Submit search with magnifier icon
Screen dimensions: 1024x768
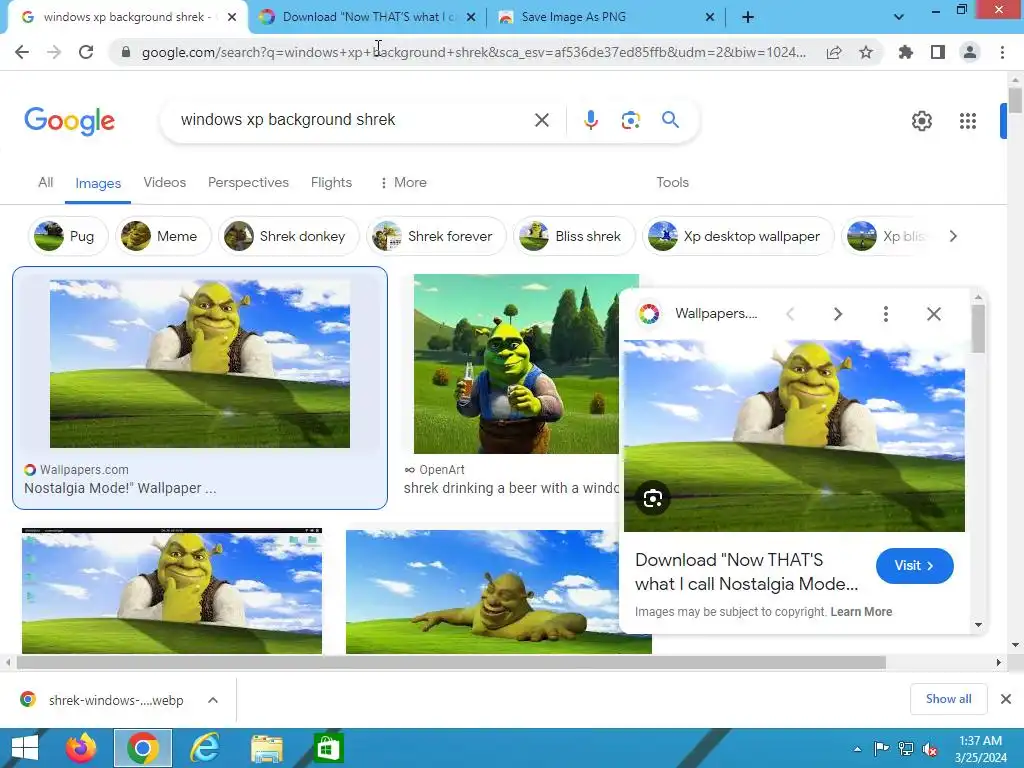tap(670, 120)
